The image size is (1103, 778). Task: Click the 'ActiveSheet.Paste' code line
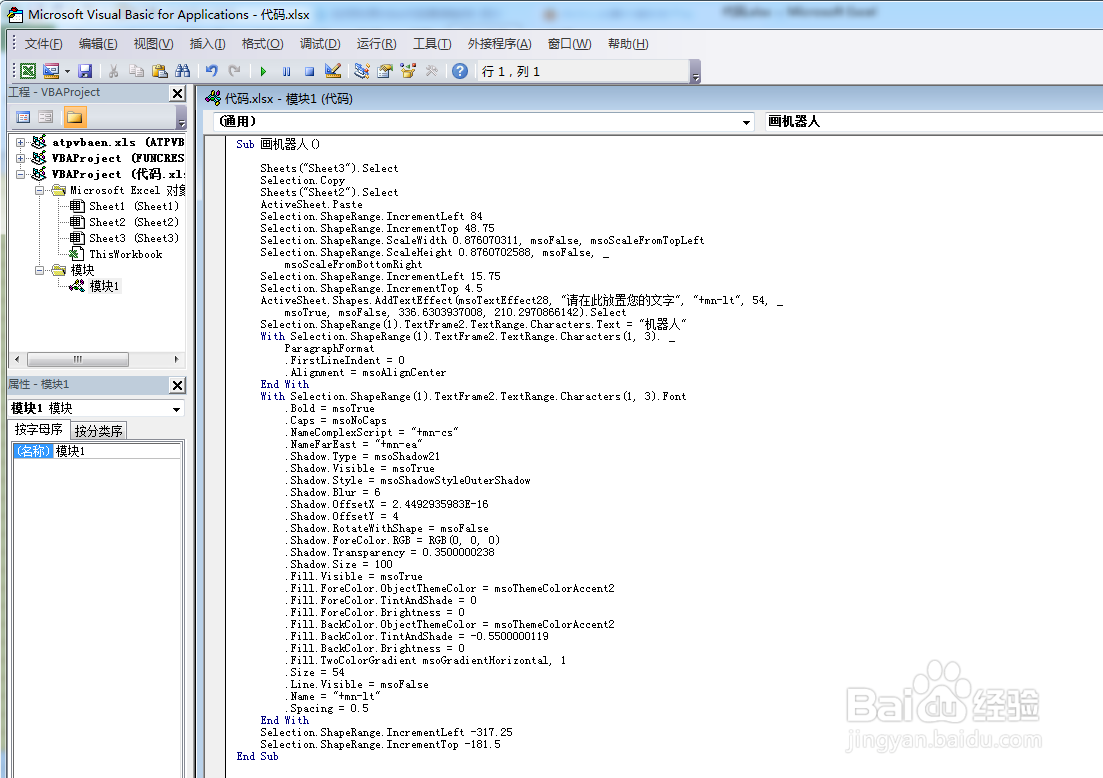[312, 204]
